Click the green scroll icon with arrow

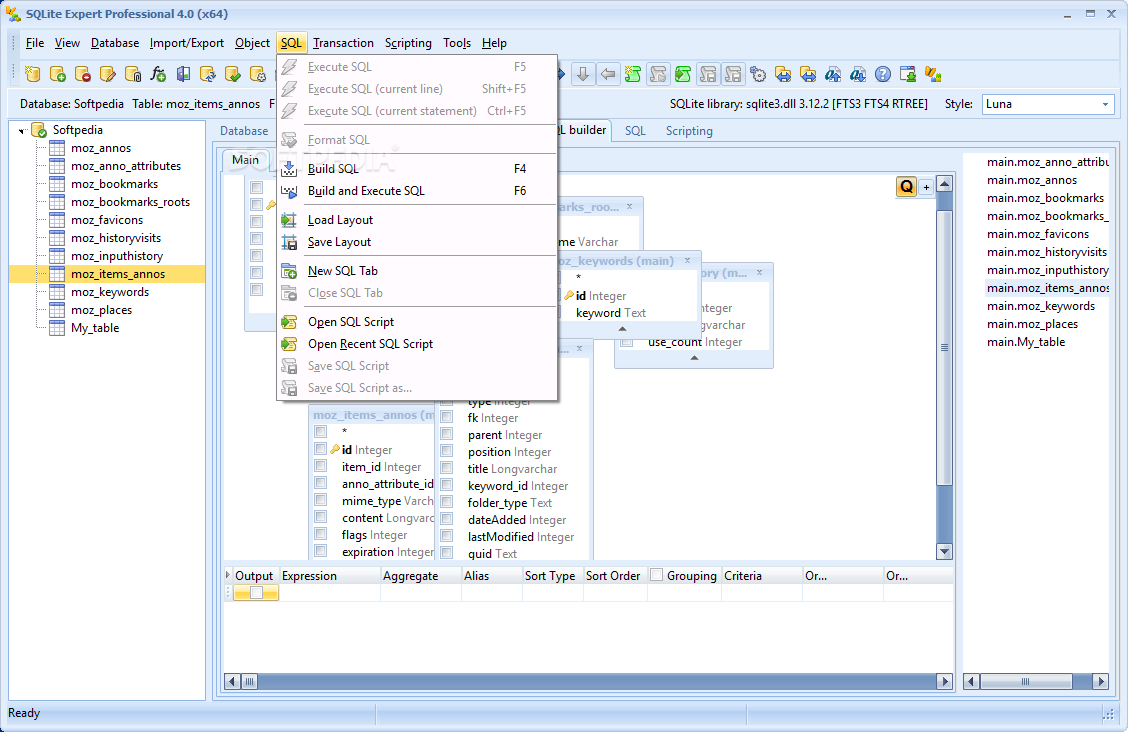(683, 74)
